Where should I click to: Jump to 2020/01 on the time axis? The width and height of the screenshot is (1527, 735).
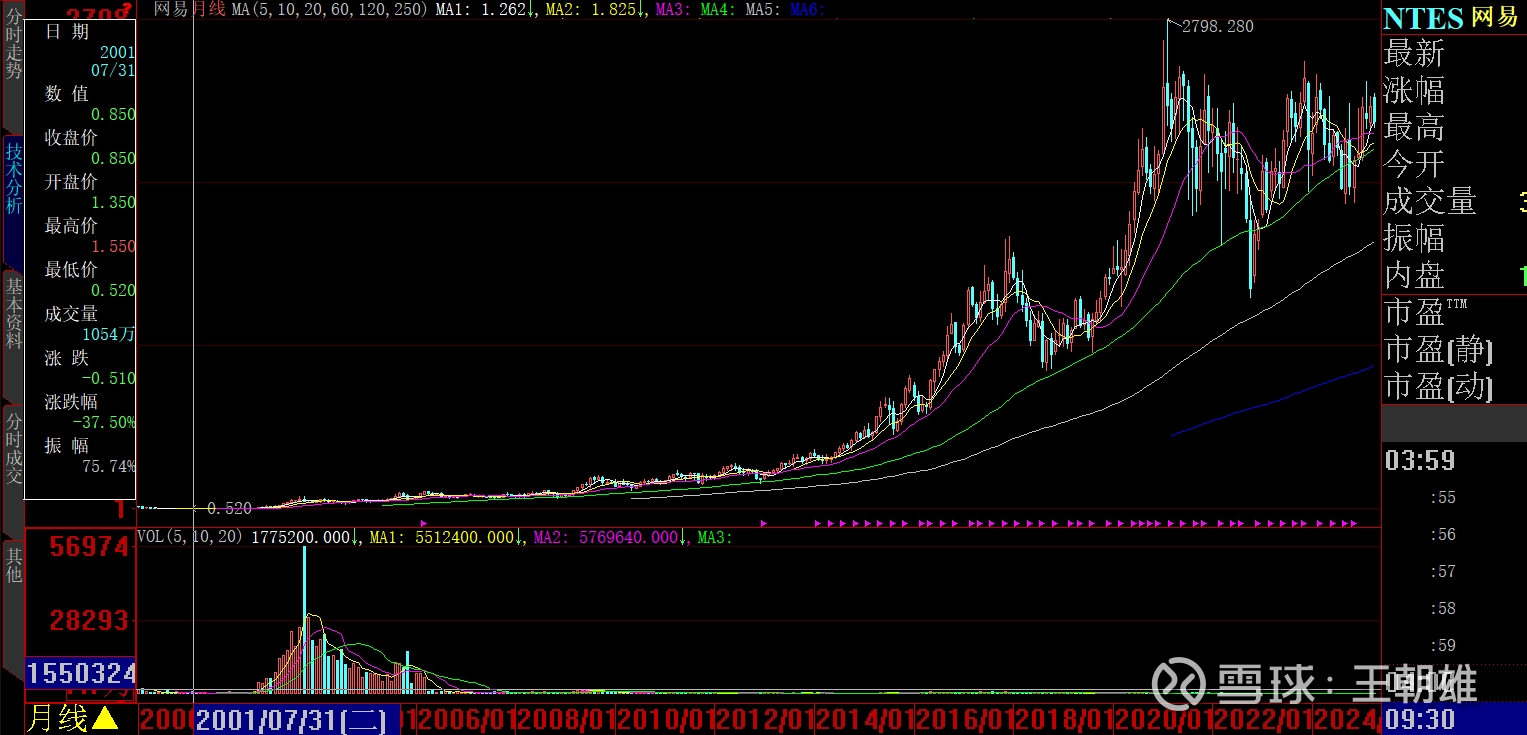click(1163, 719)
